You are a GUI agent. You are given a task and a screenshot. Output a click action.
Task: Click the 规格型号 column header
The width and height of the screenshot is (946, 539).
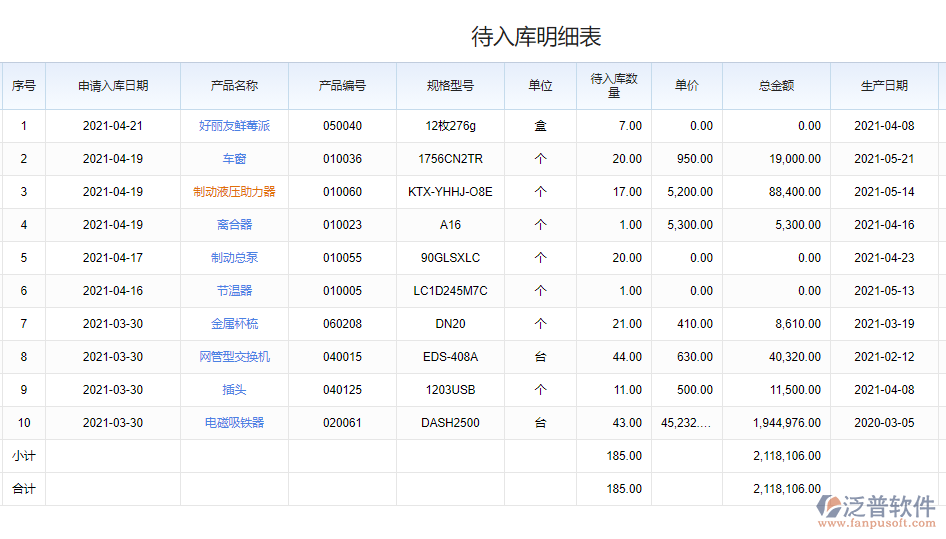(450, 86)
